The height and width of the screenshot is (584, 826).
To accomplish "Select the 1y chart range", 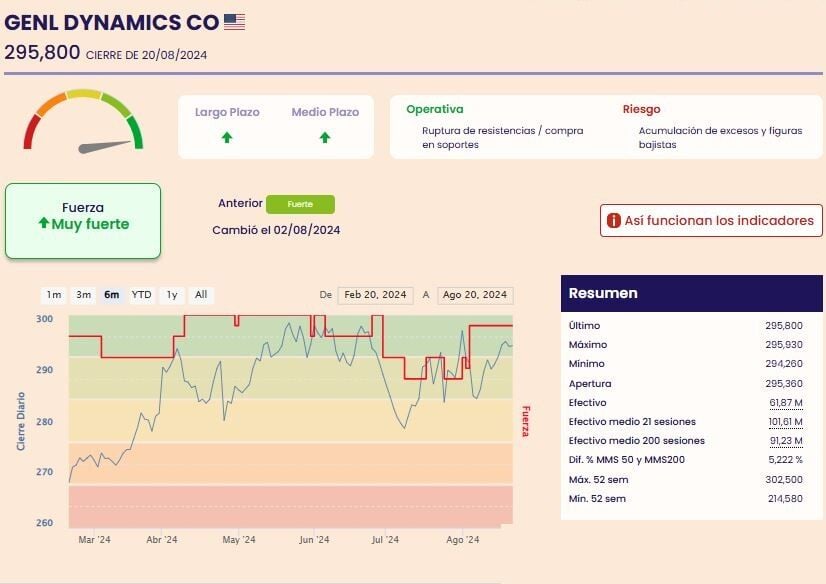I will pos(172,295).
